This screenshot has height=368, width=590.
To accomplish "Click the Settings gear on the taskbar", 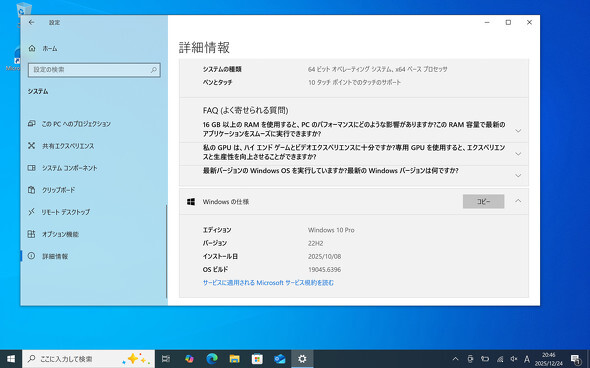I will [302, 359].
